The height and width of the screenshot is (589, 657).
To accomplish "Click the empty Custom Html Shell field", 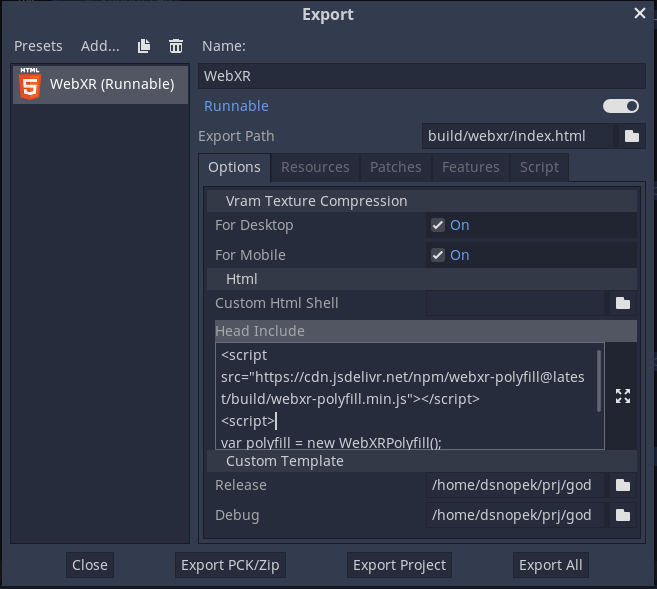I will coord(515,303).
